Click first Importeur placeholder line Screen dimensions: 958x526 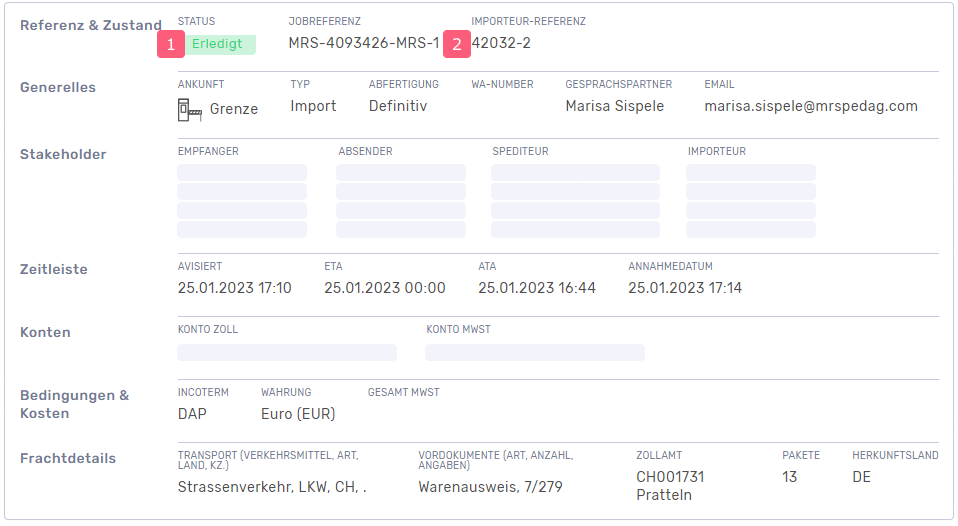(x=750, y=173)
